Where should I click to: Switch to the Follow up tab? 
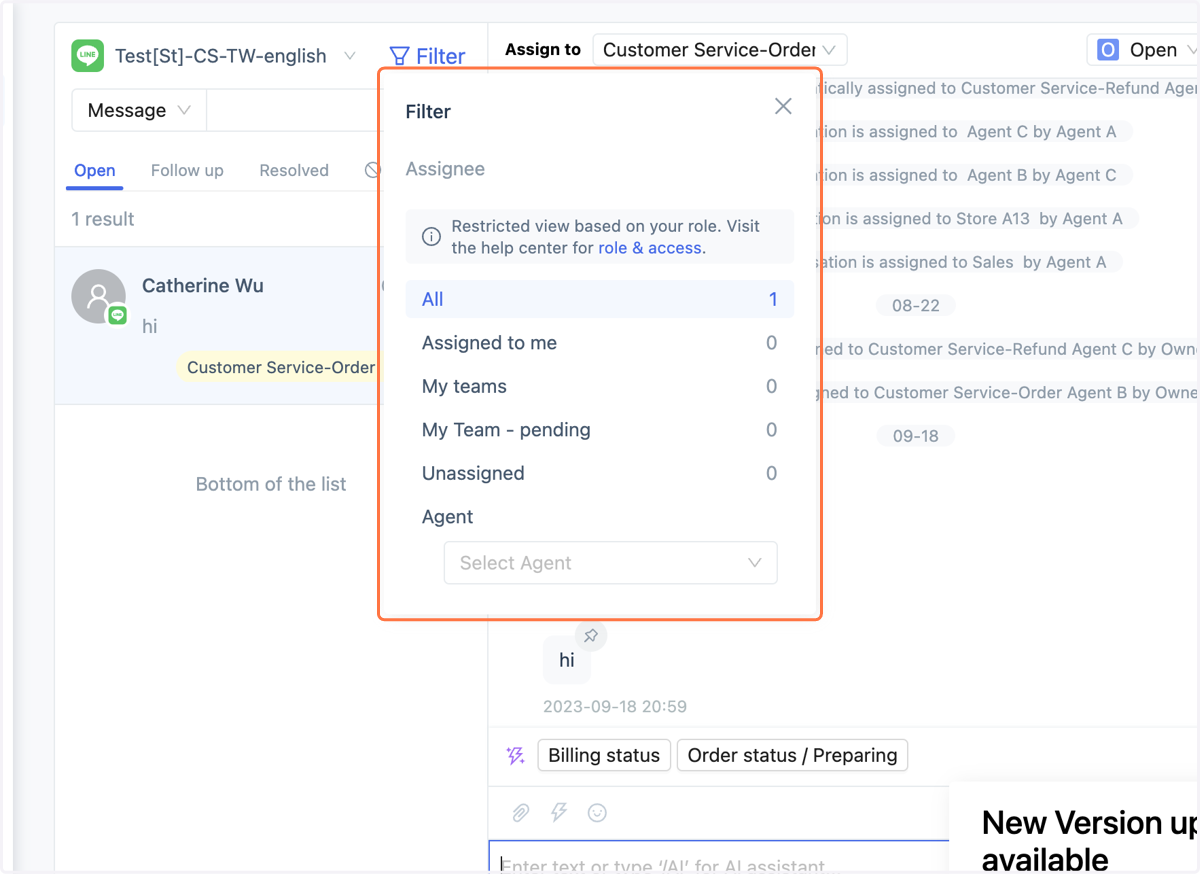click(x=187, y=171)
